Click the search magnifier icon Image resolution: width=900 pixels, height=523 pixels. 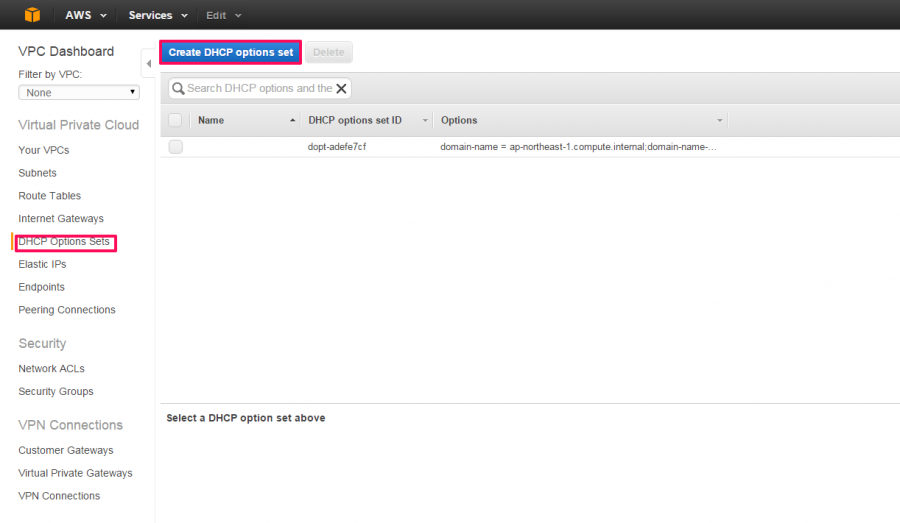point(179,88)
